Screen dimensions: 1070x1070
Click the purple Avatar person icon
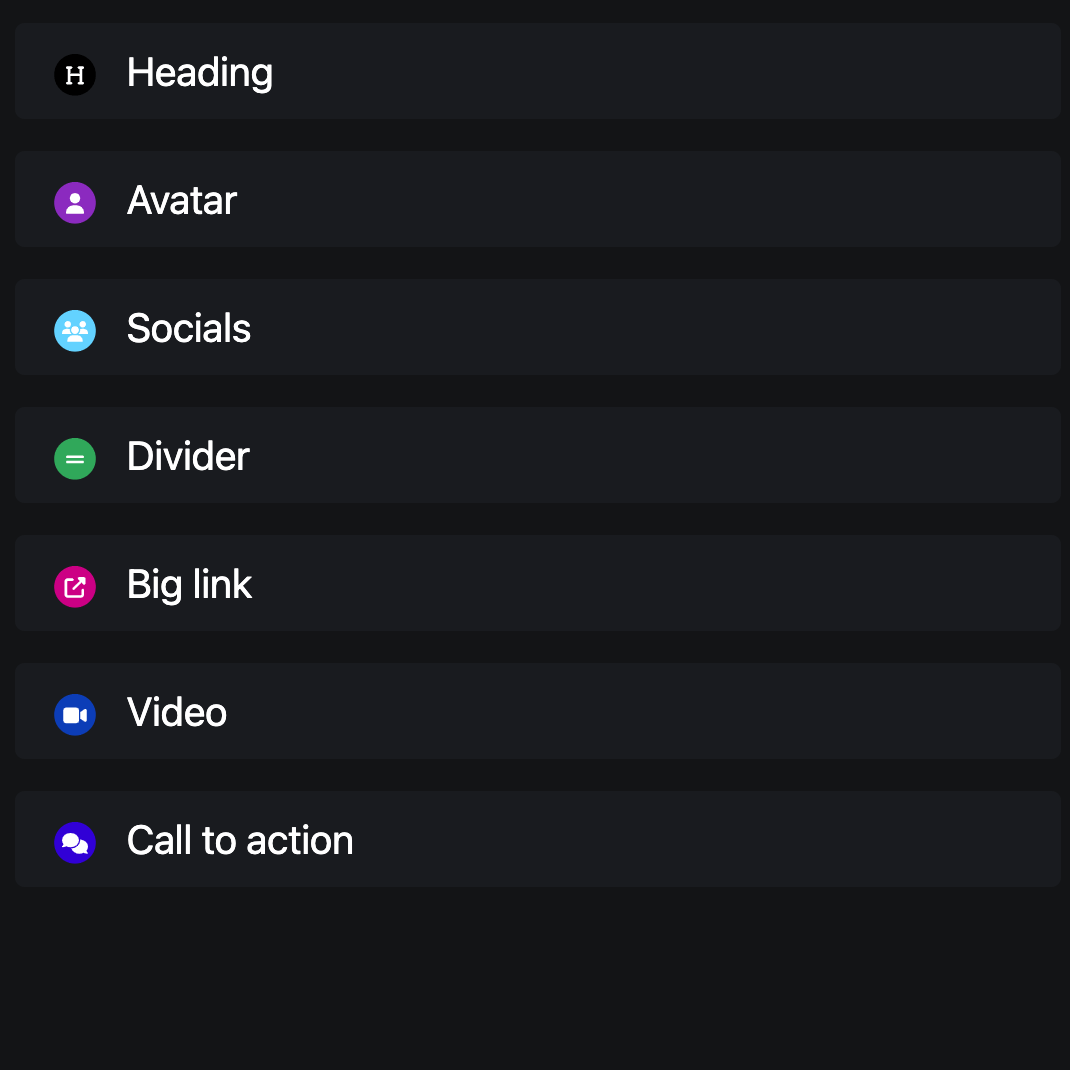click(x=75, y=202)
